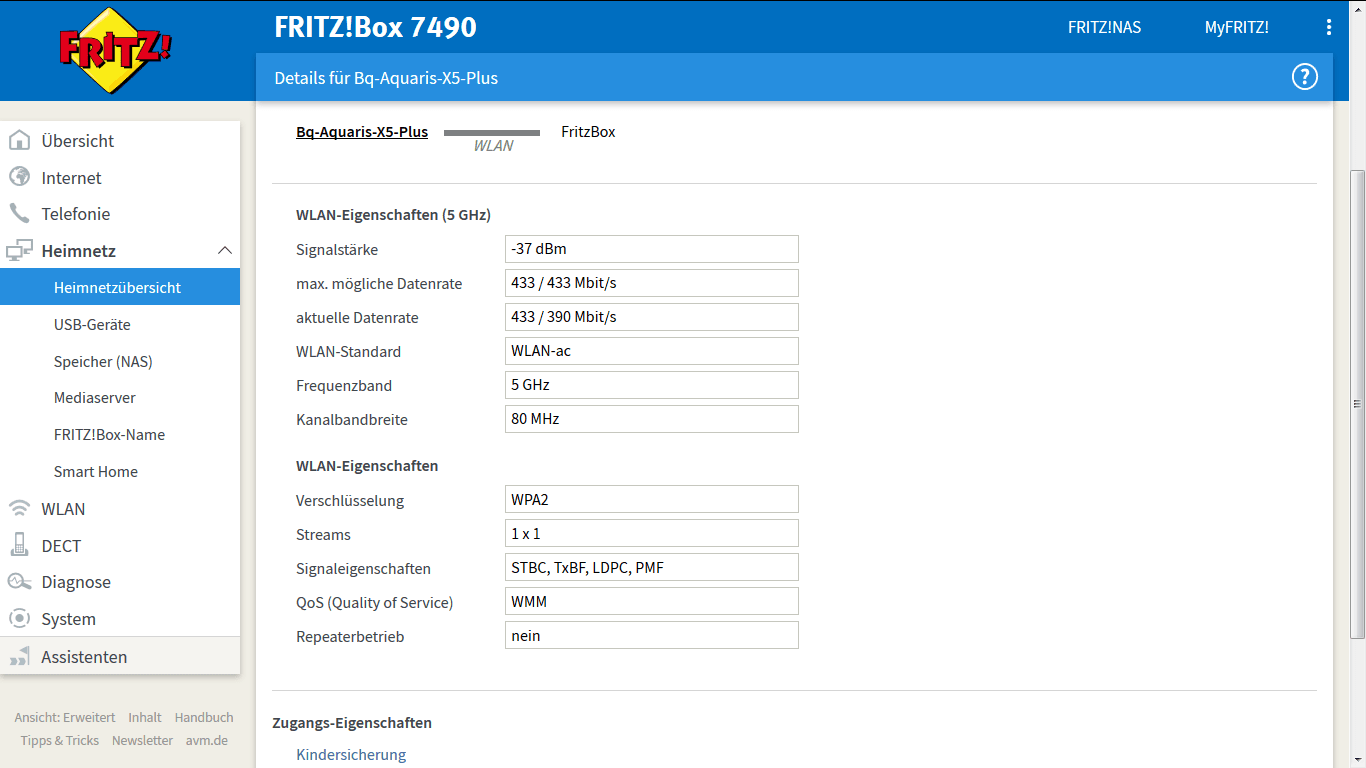Click the Kindersicherung link
The height and width of the screenshot is (768, 1366).
[x=351, y=754]
